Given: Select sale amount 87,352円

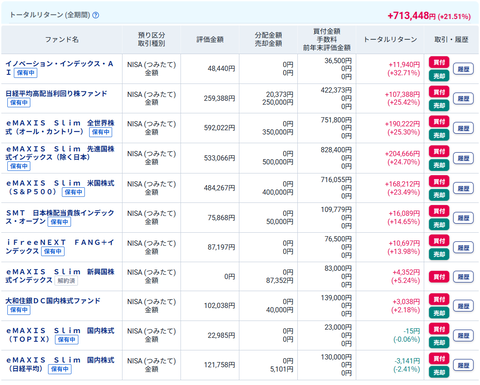Looking at the screenshot, I should 279,280.
